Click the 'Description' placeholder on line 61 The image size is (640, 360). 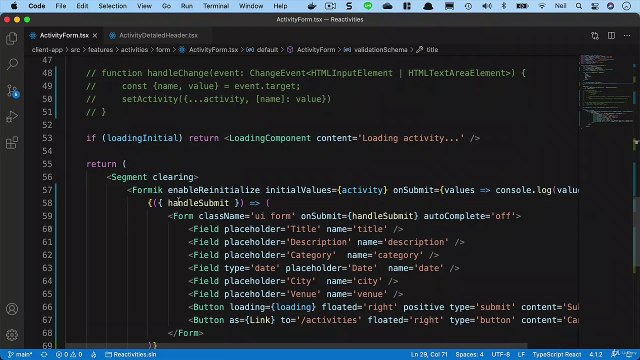click(318, 242)
